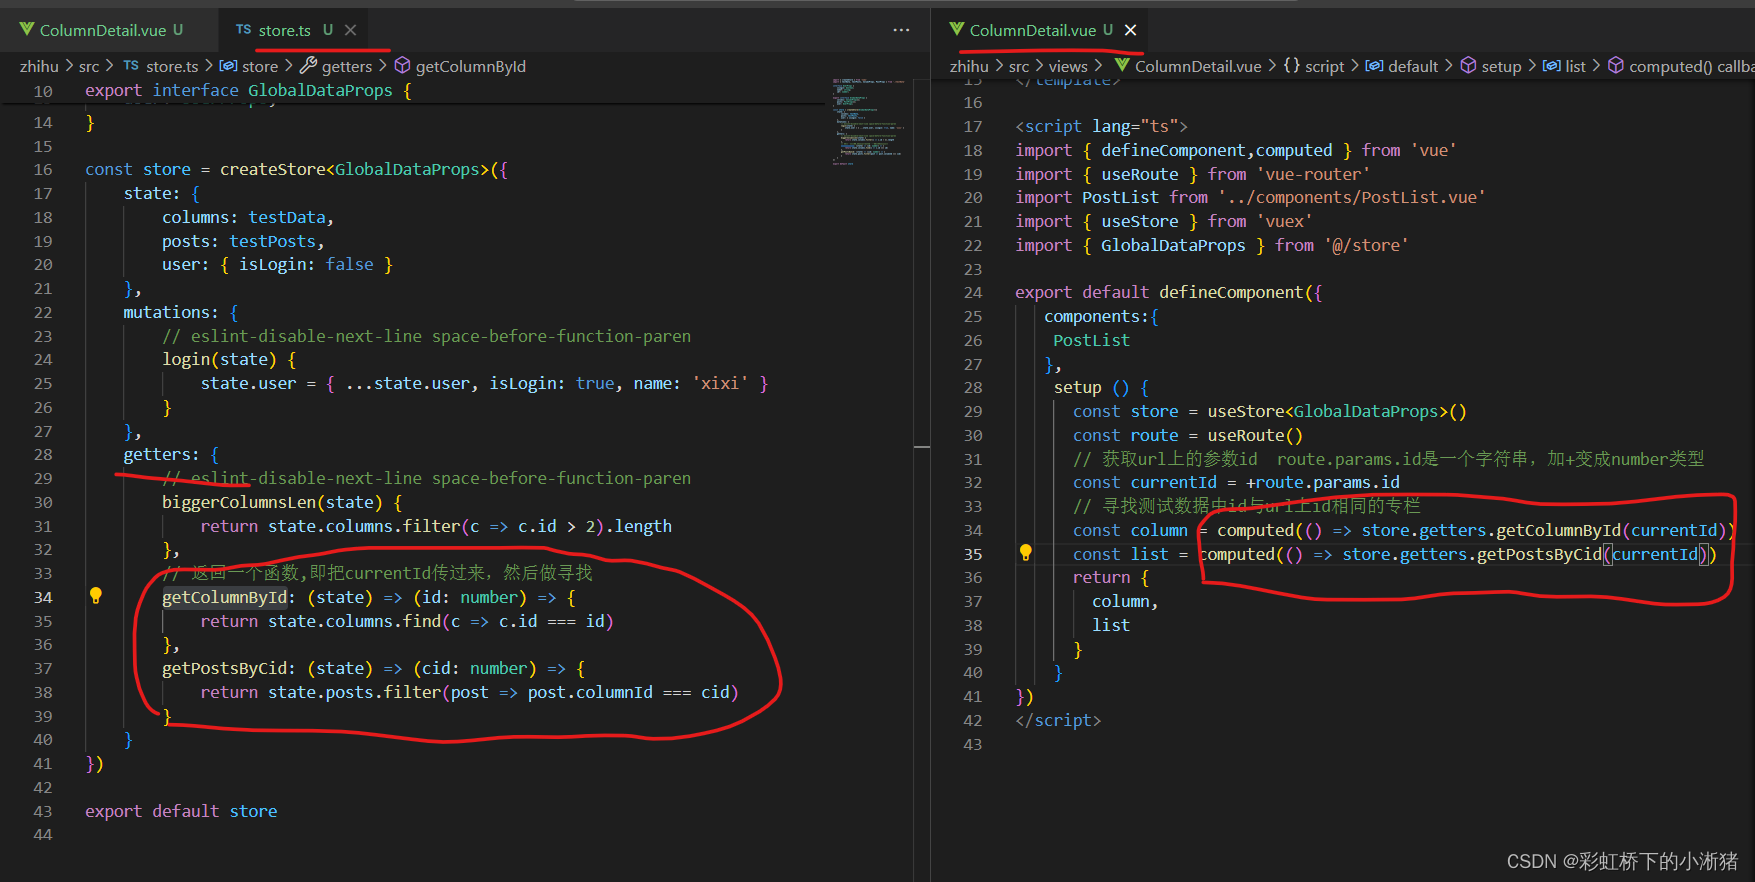Click '@/store' import path on line 22

point(1366,245)
